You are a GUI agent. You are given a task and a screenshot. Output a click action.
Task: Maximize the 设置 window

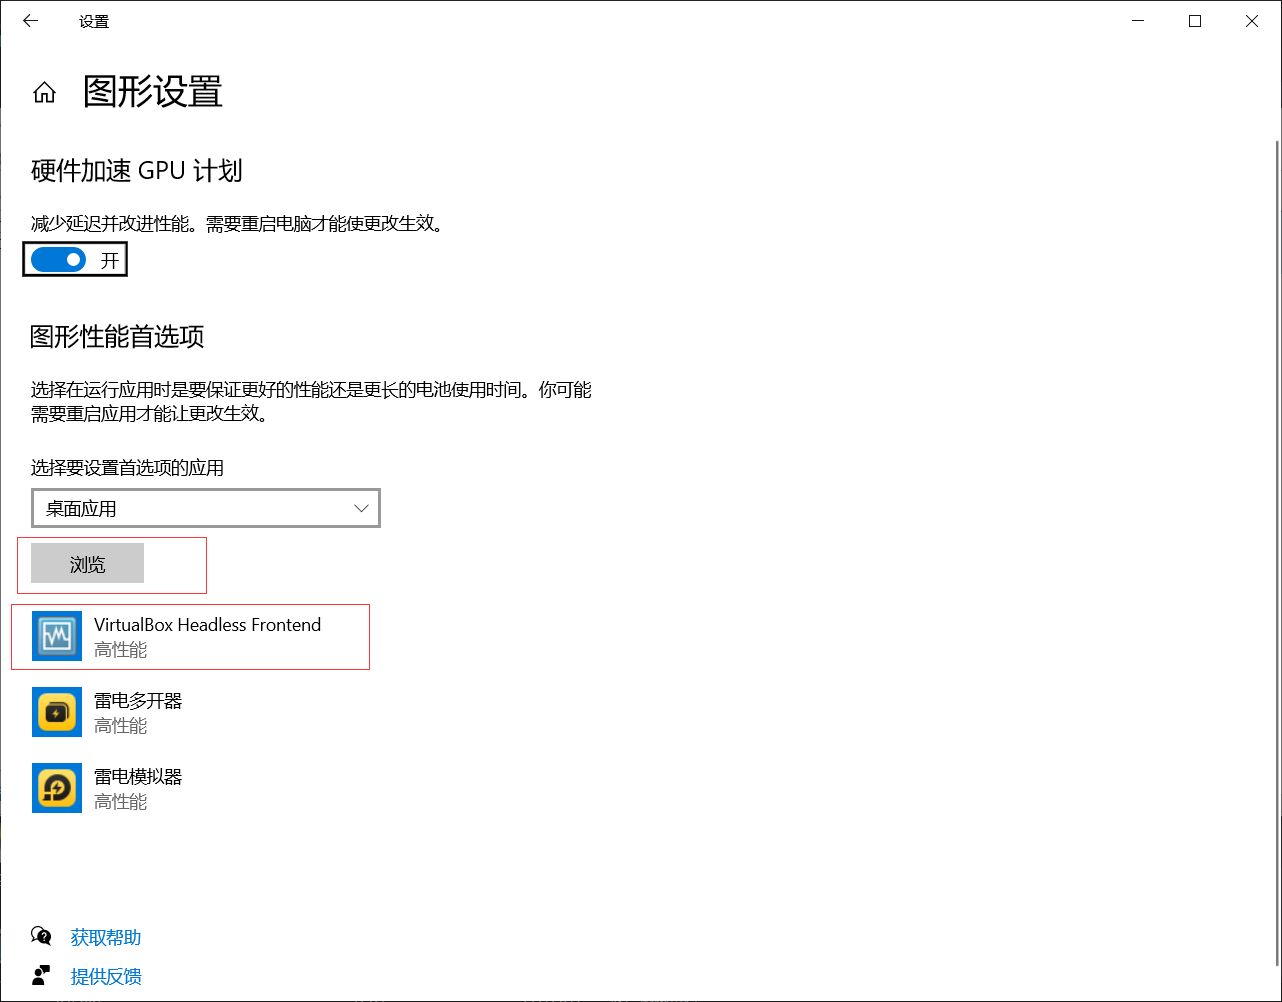point(1194,21)
